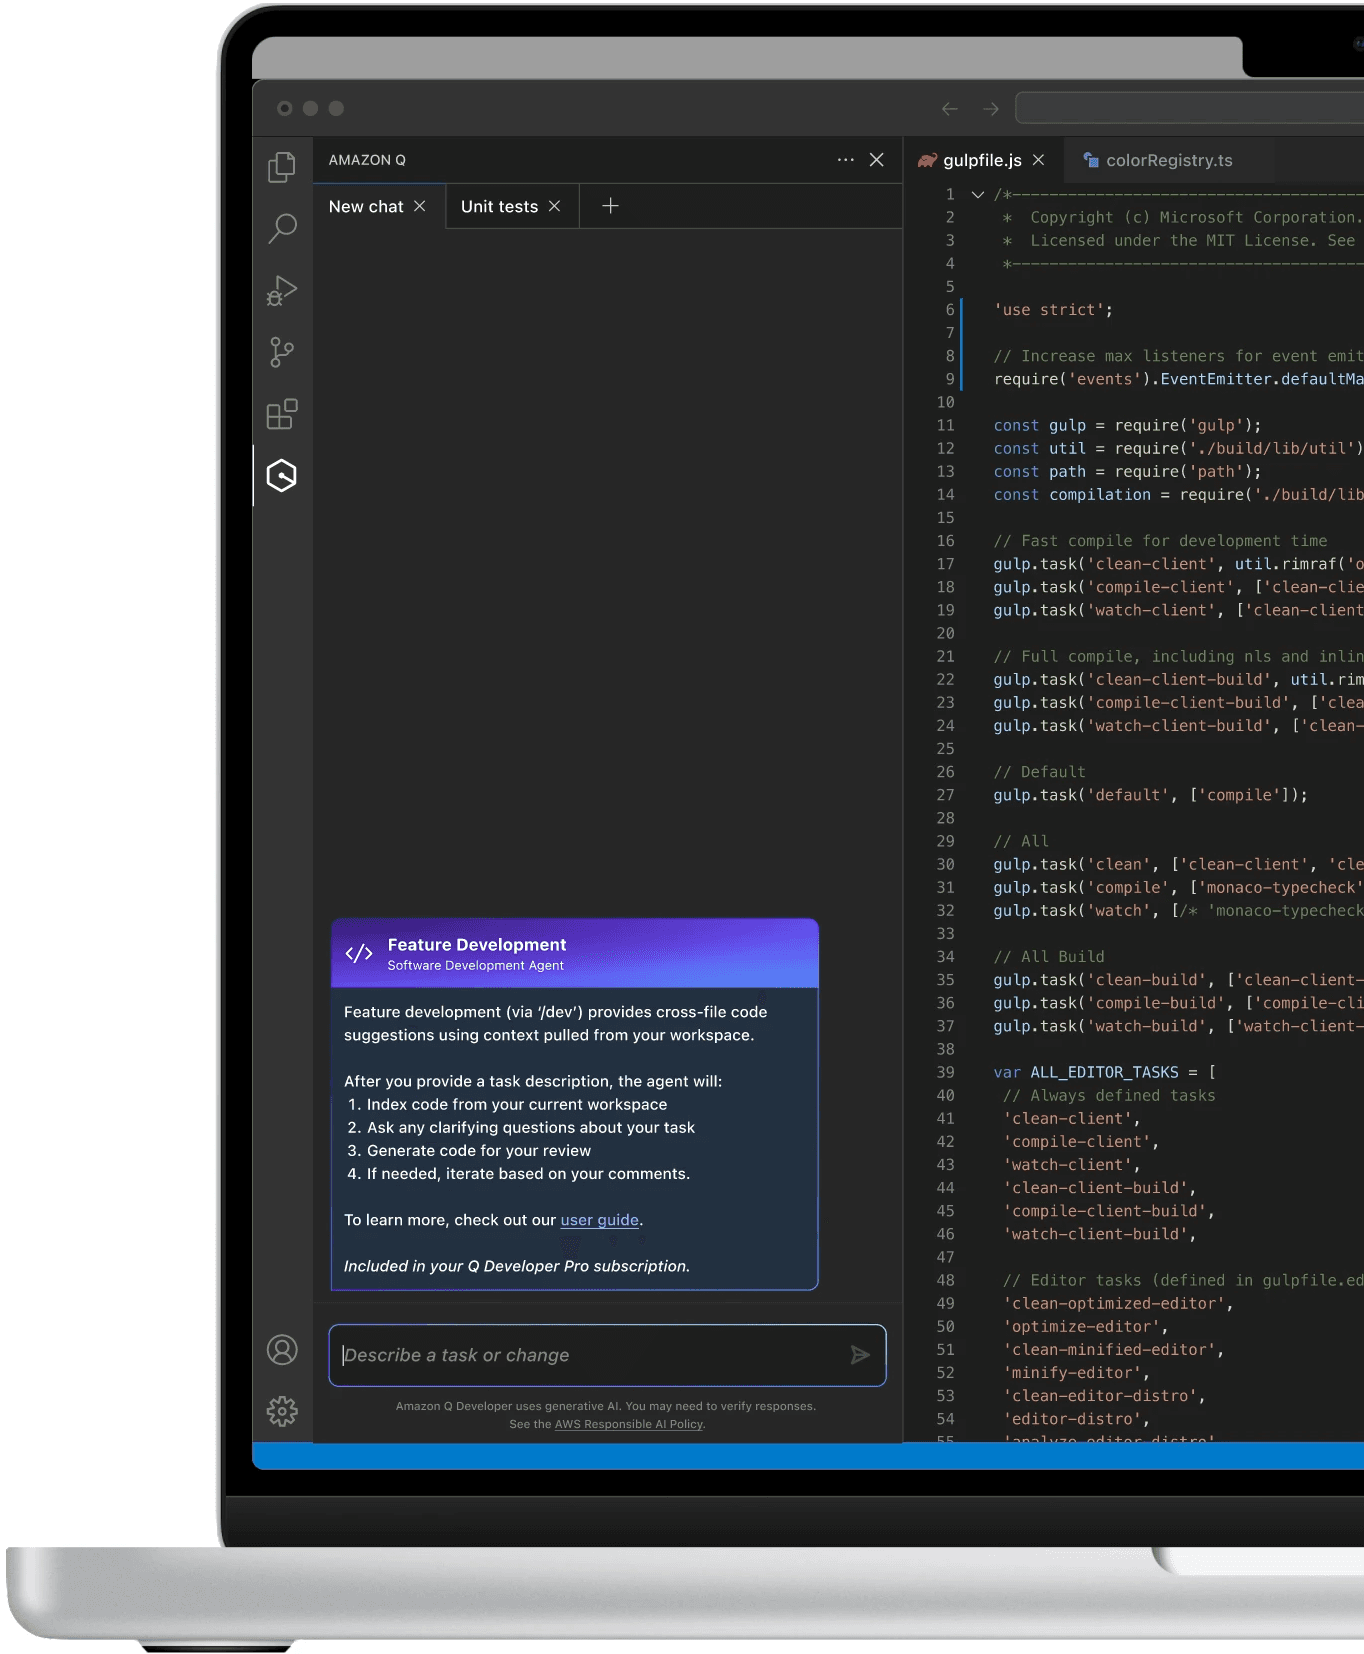The height and width of the screenshot is (1654, 1364).
Task: Go back with the left arrow
Action: click(950, 109)
